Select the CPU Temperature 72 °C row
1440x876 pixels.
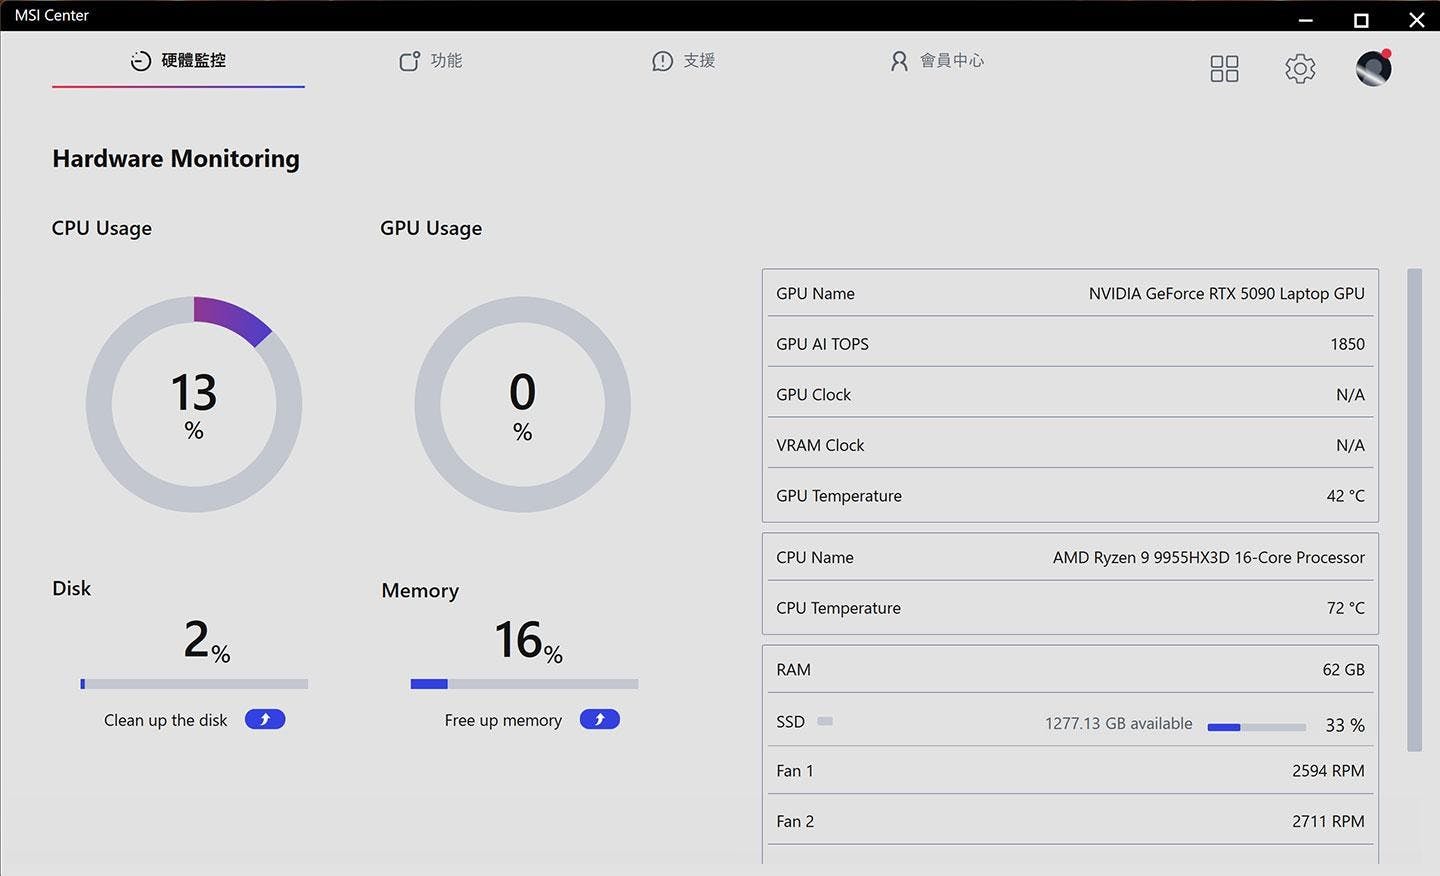[1070, 607]
